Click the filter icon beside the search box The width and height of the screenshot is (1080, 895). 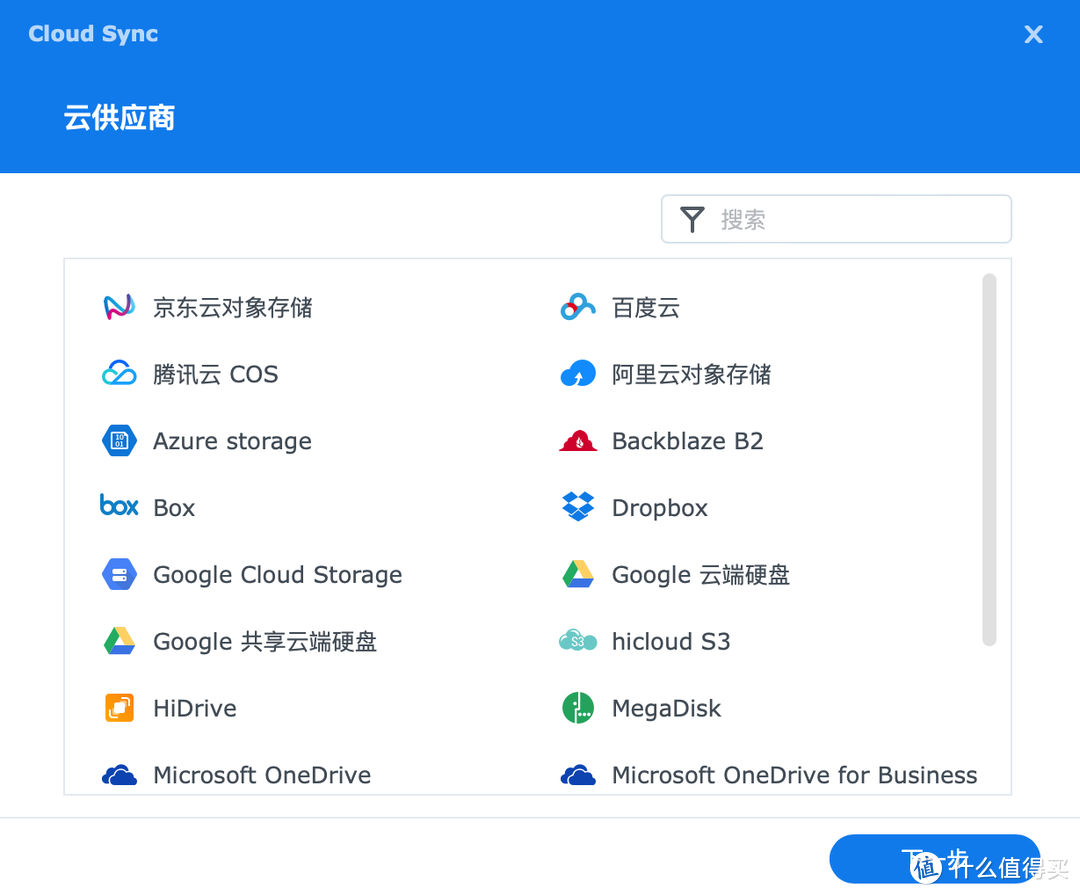click(x=691, y=219)
